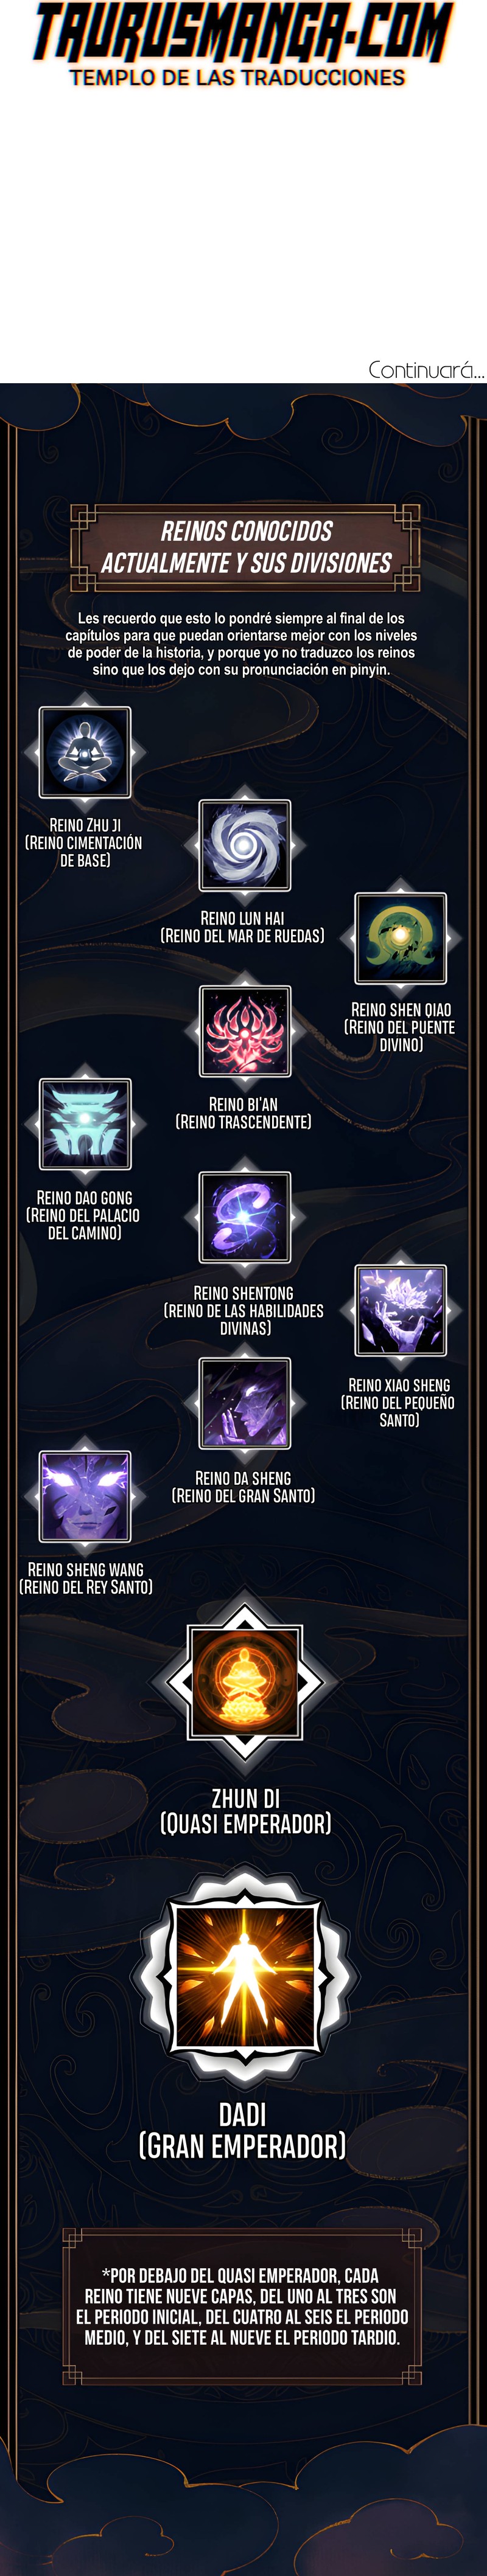Viewport: 487px width, 2576px height.
Task: Select the Zhun Di orange emblem
Action: click(x=245, y=1681)
